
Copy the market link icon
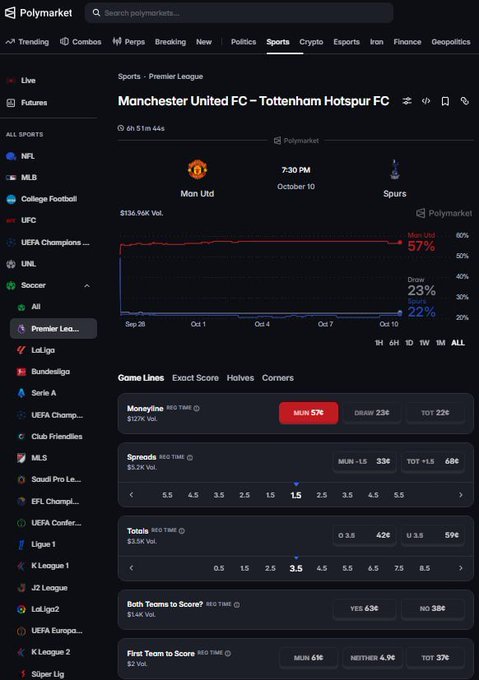[x=465, y=101]
